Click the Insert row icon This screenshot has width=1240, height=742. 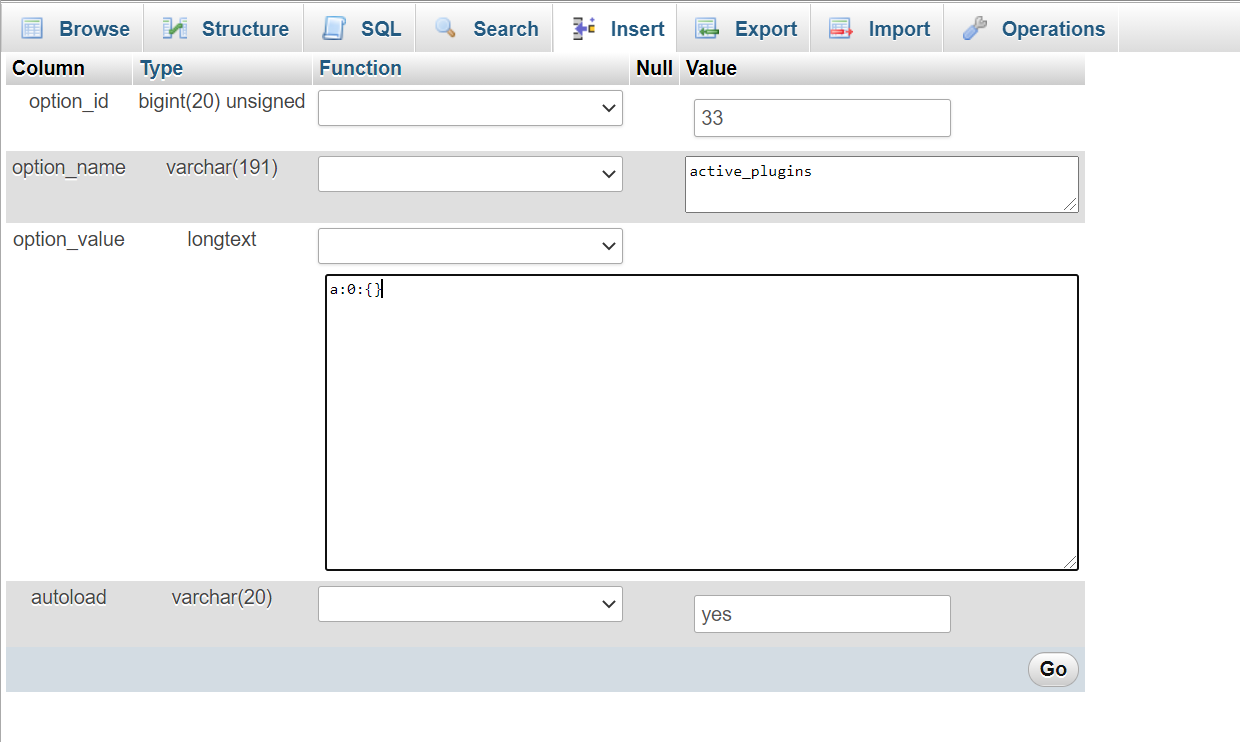point(584,29)
